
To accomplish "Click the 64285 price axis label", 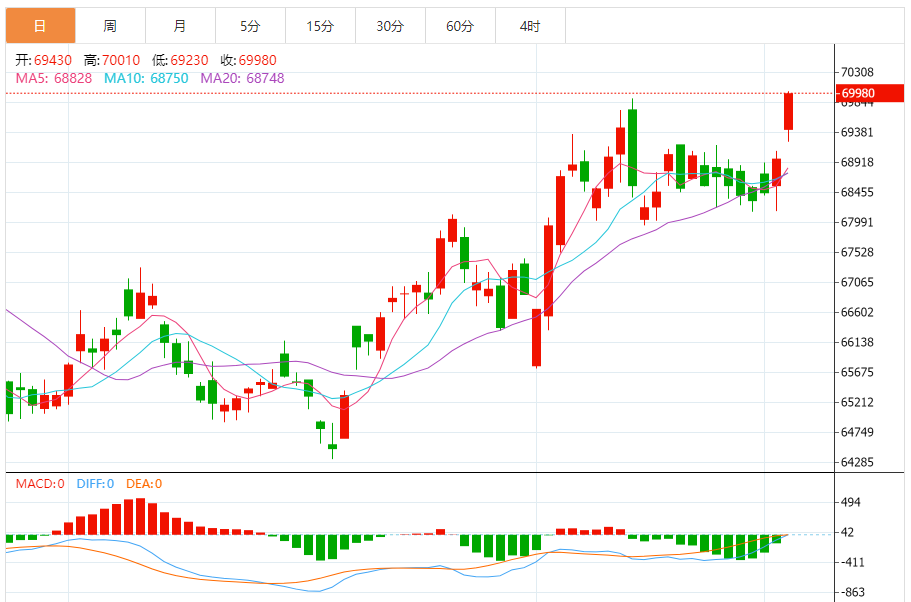I will pos(857,463).
